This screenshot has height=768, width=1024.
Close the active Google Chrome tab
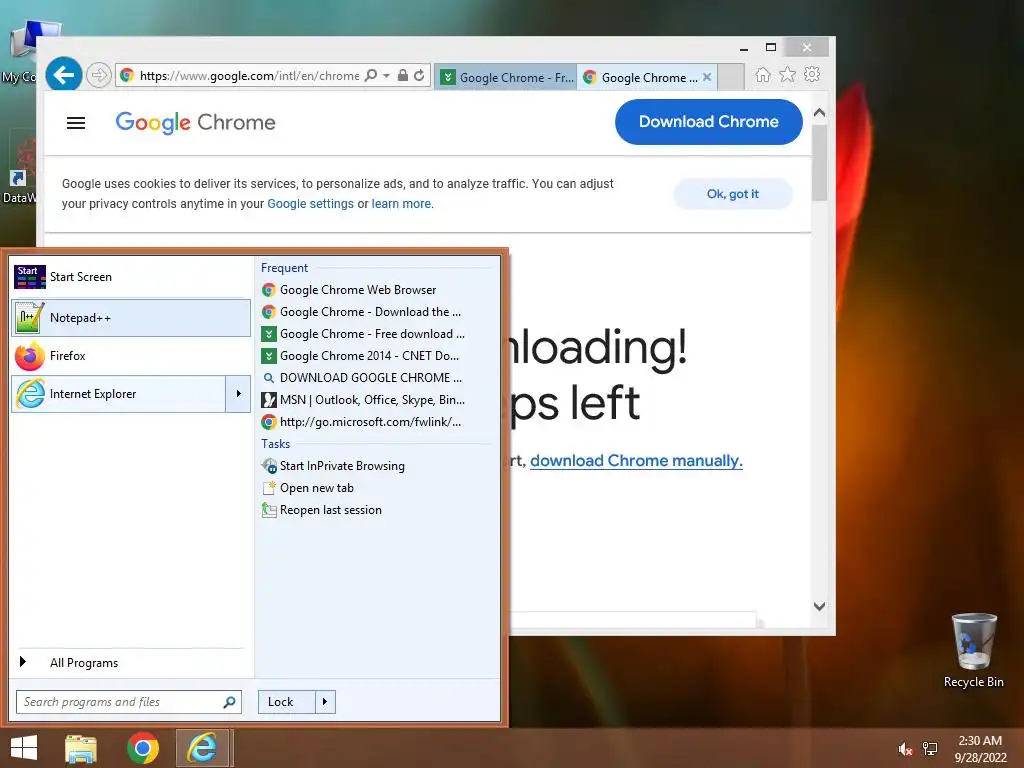[707, 77]
